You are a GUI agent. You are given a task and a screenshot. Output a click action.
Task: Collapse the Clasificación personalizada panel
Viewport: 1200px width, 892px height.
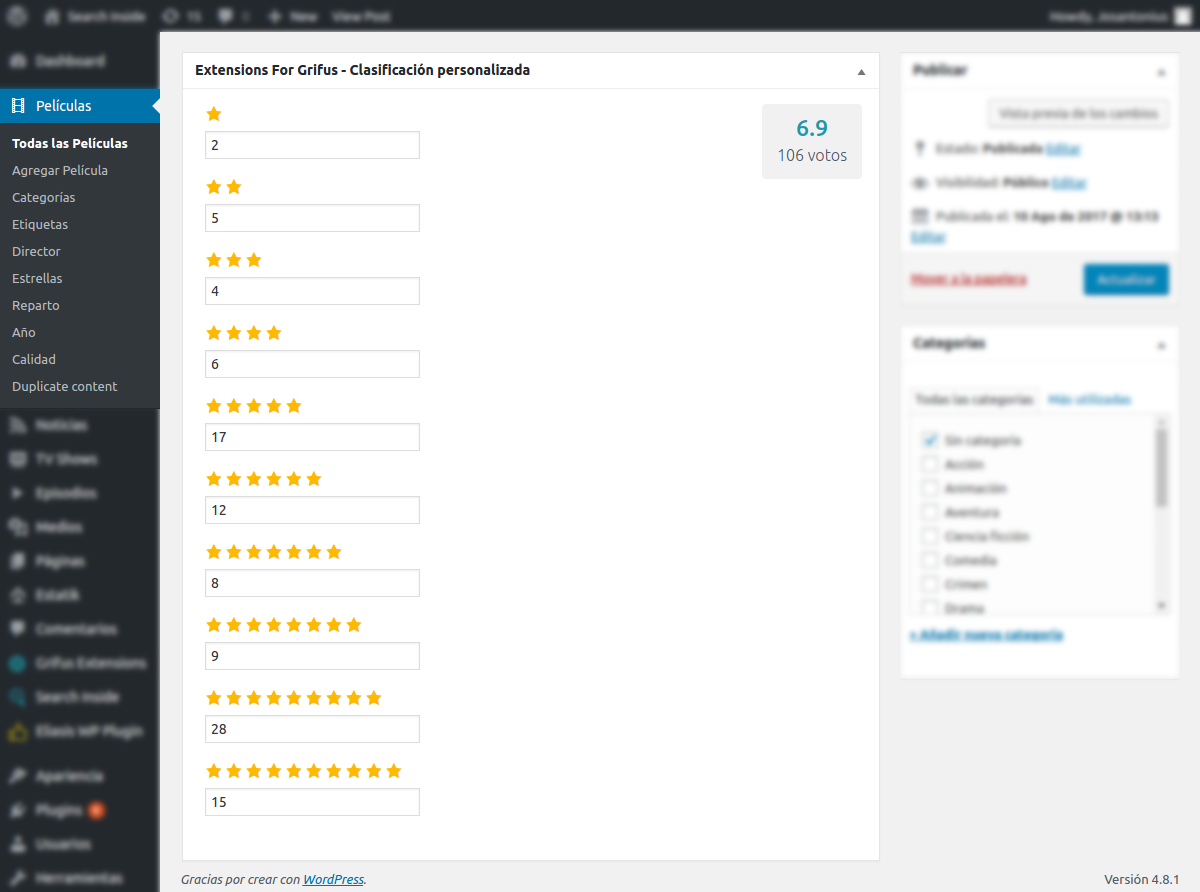(x=861, y=72)
